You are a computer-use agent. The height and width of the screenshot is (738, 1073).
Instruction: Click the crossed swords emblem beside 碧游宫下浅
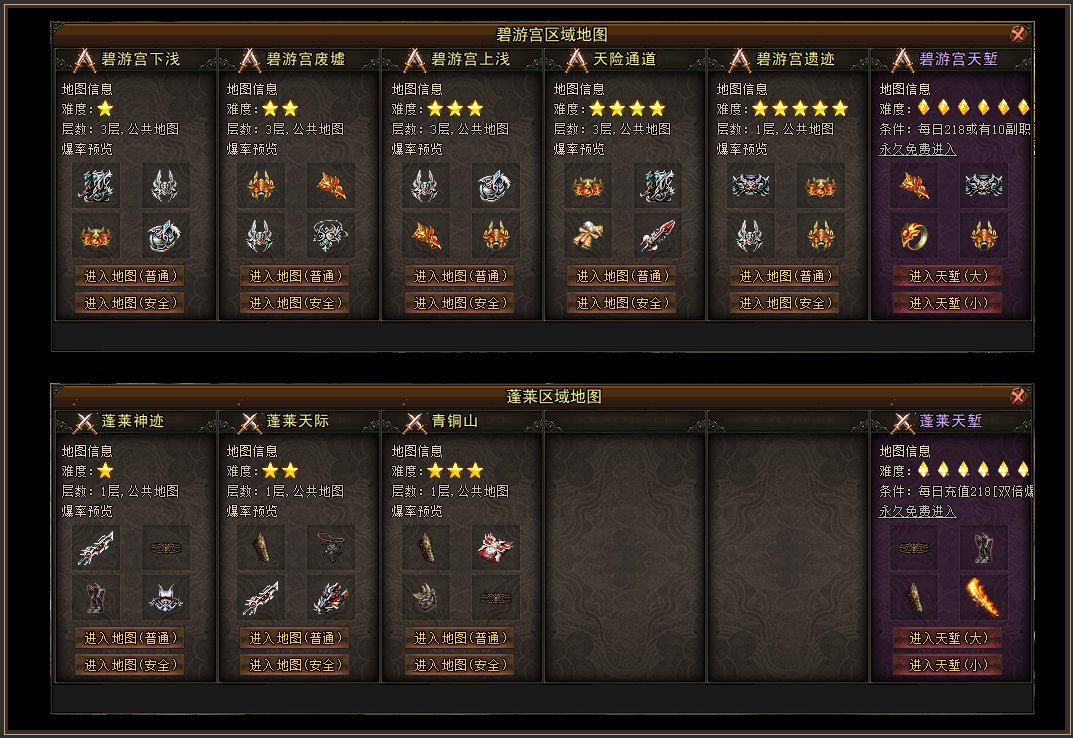coord(85,60)
